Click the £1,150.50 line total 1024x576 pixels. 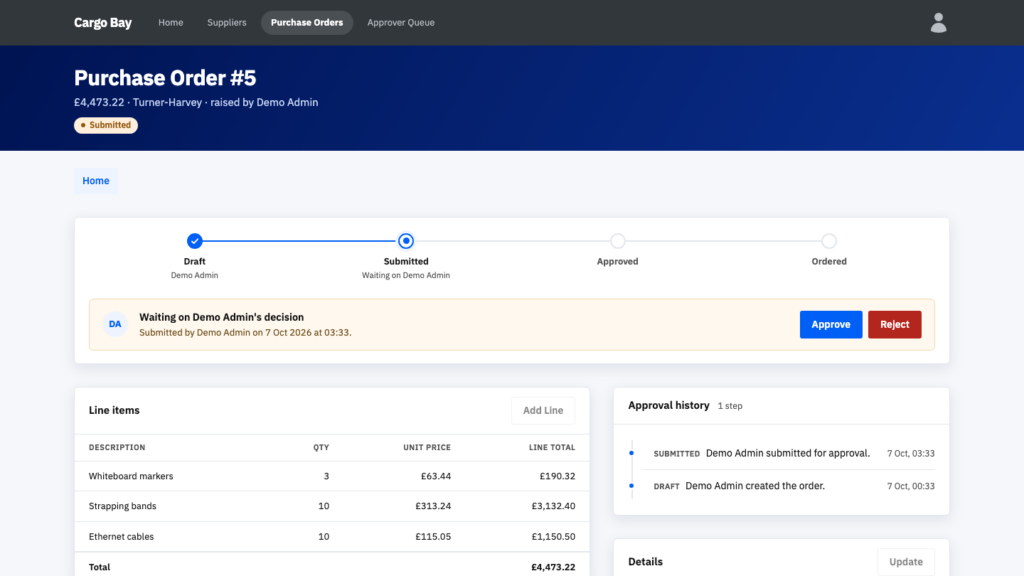pyautogui.click(x=553, y=536)
